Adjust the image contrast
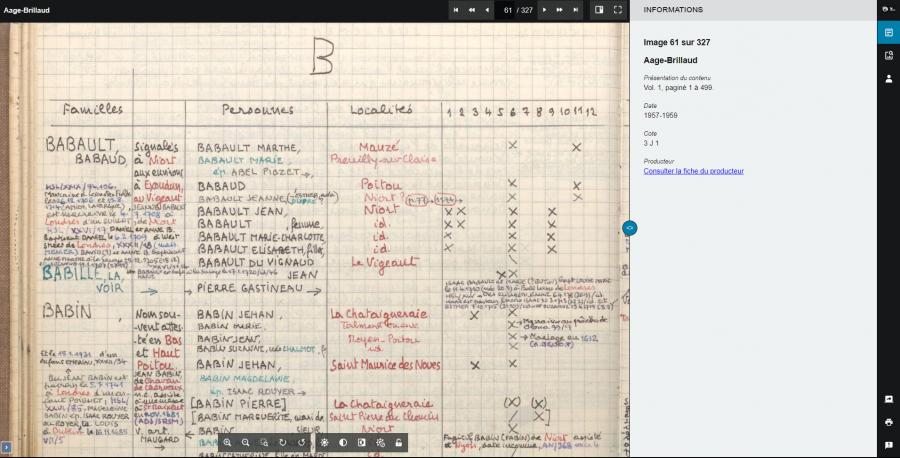The height and width of the screenshot is (458, 900). pos(343,443)
